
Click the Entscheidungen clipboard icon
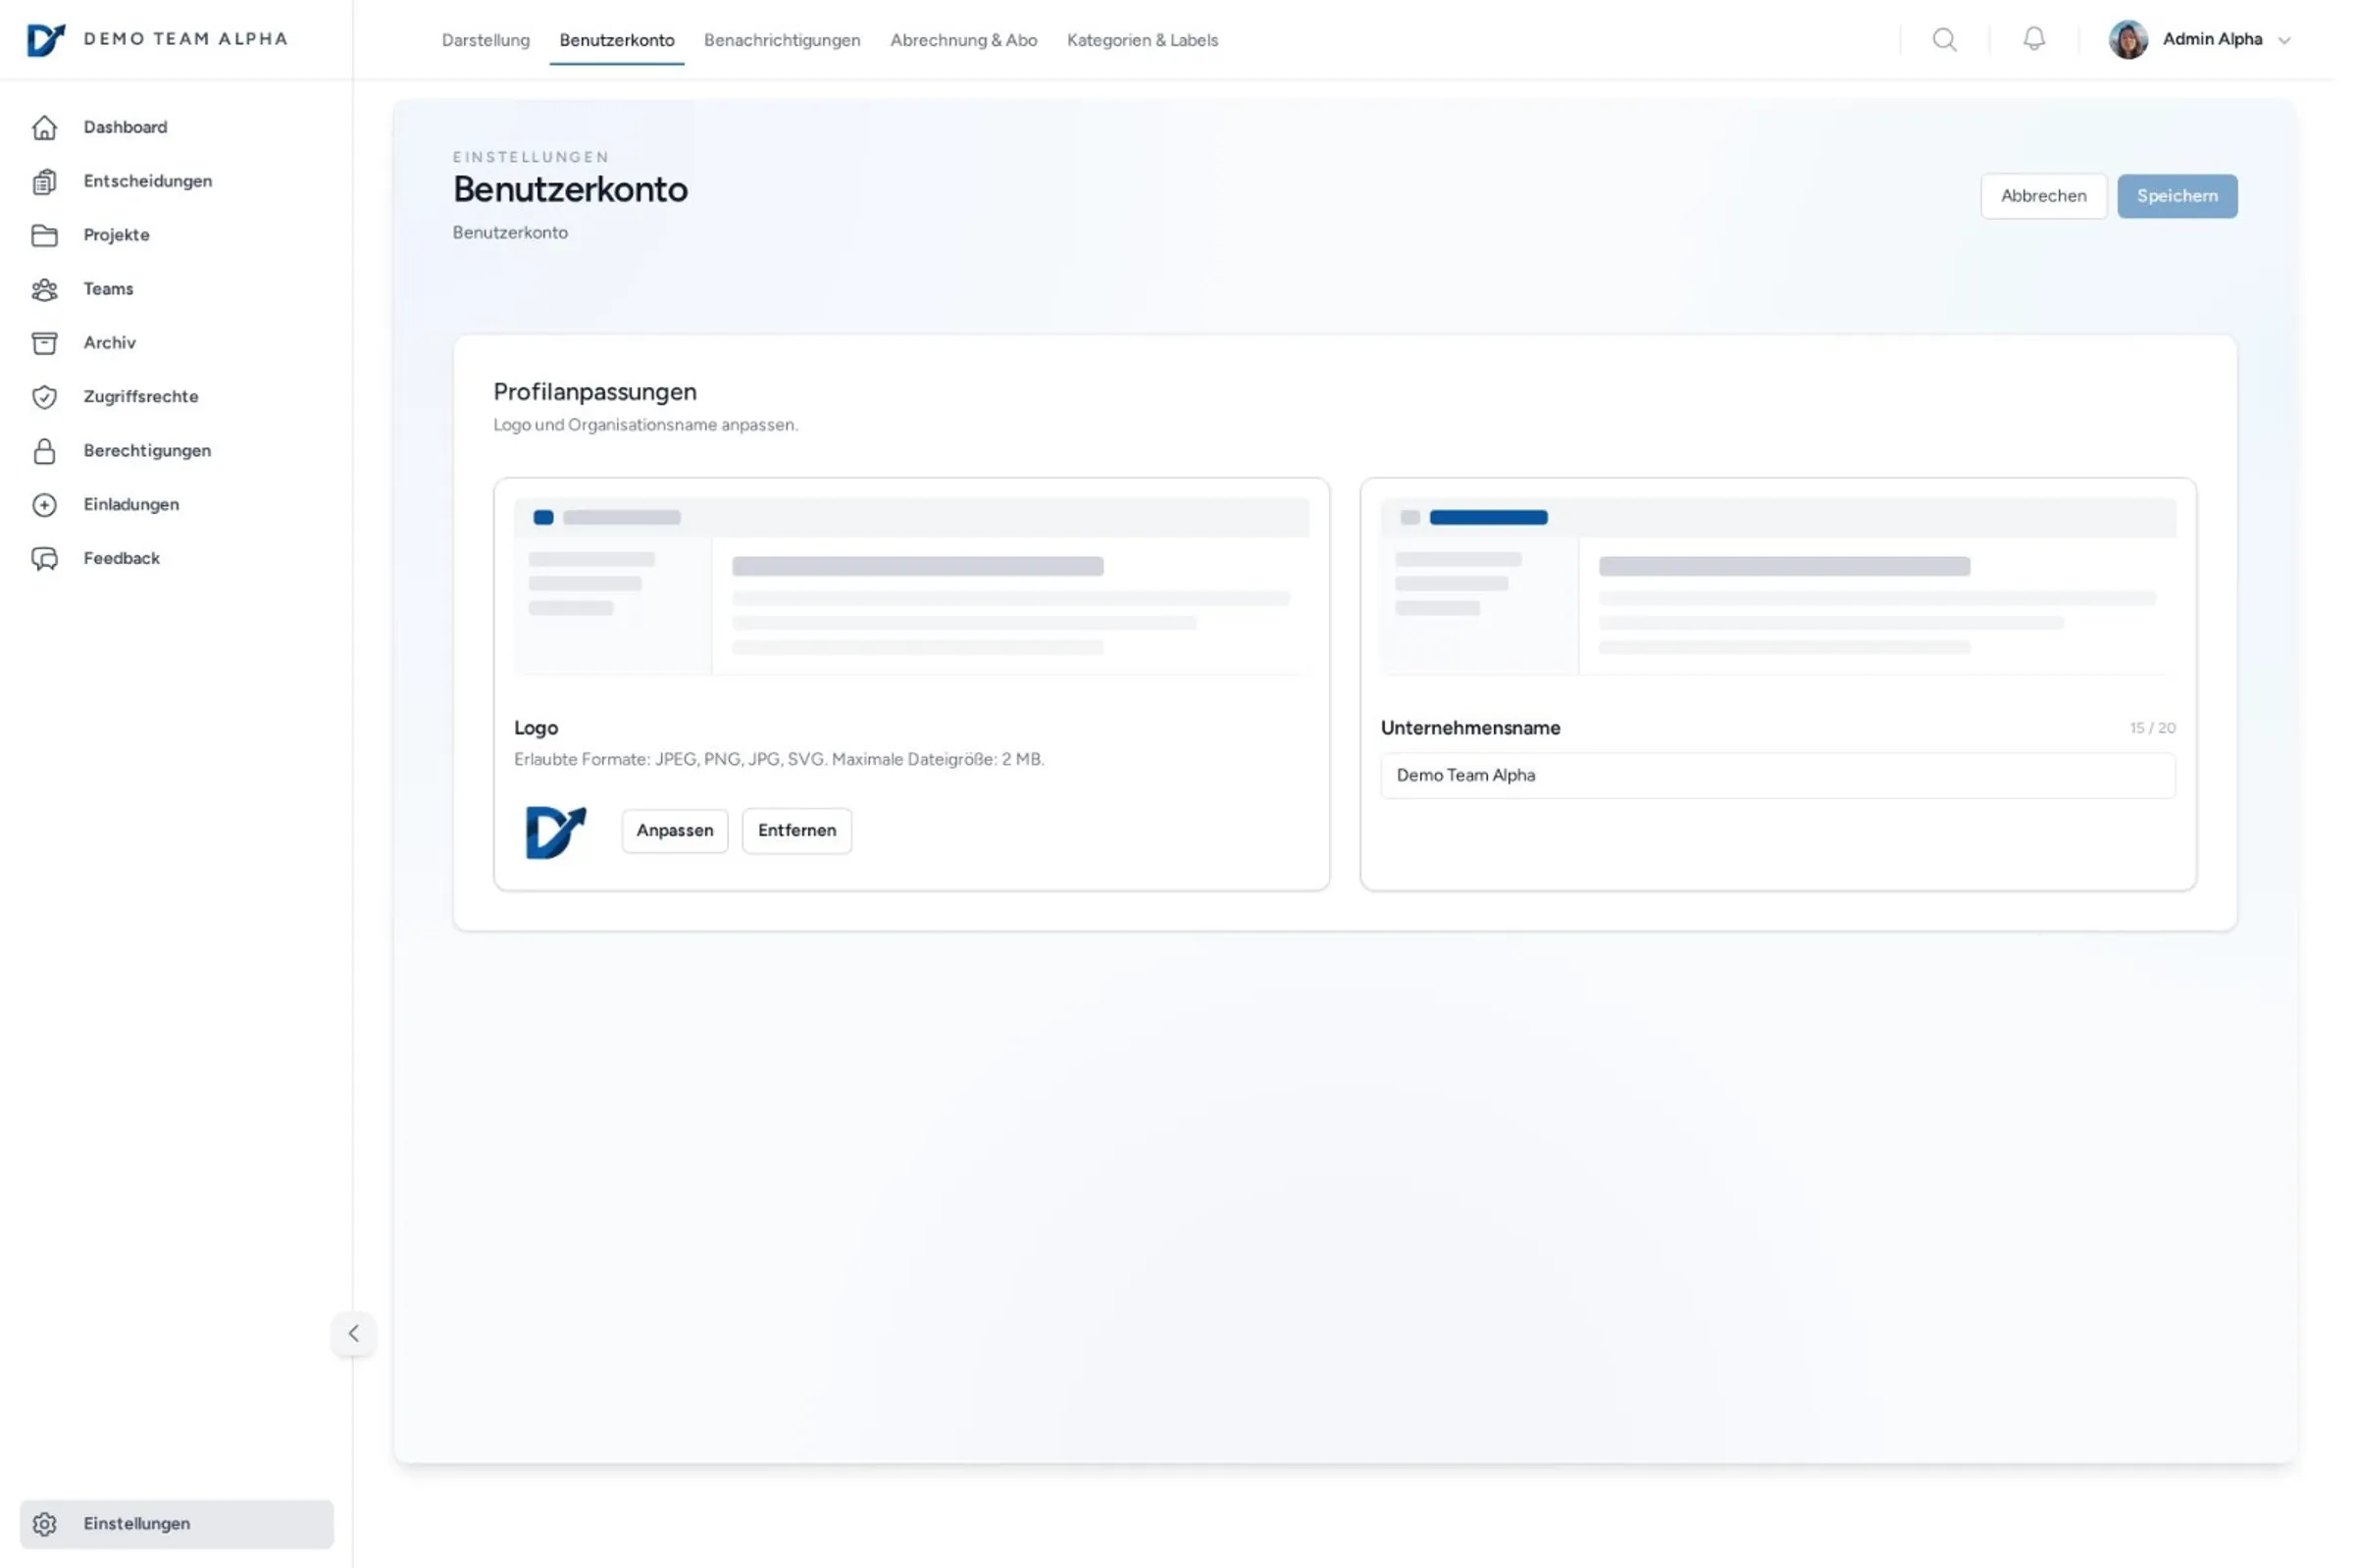[44, 182]
